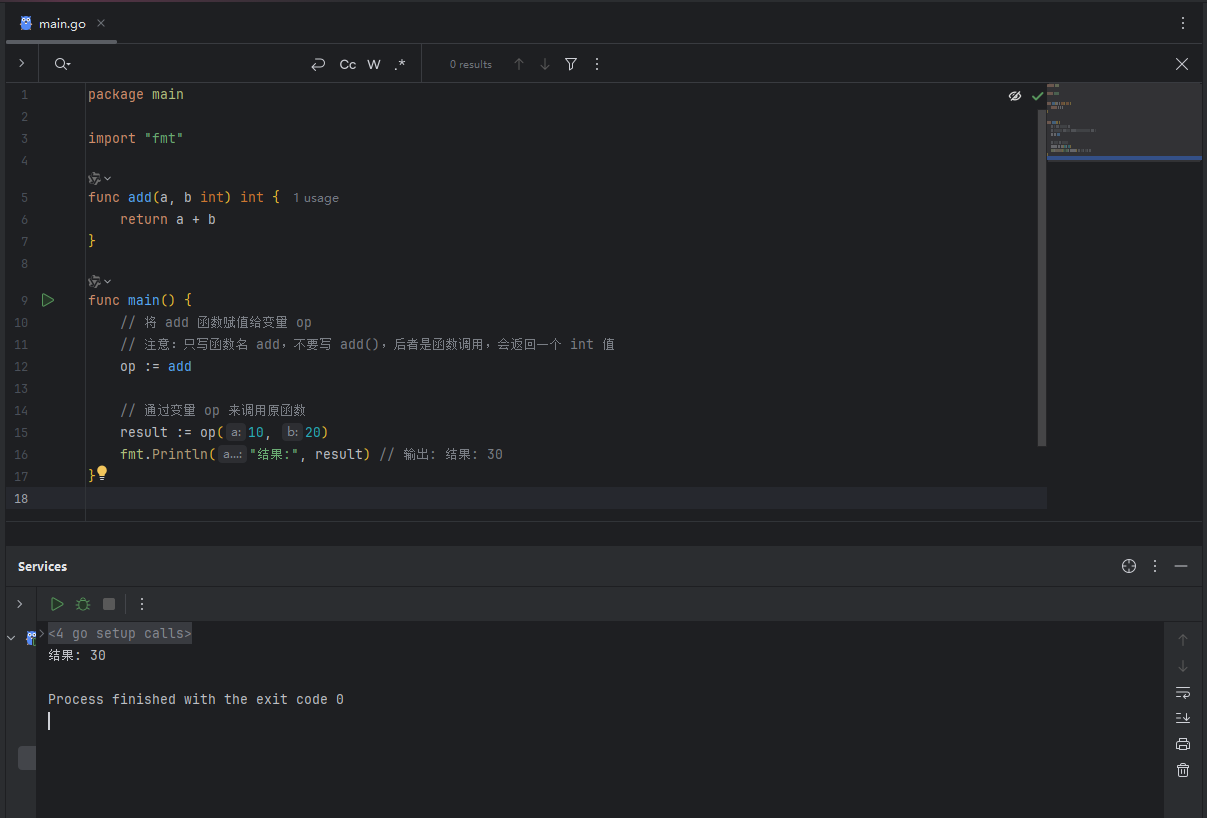The height and width of the screenshot is (818, 1207).
Task: Go to previous search occurrence
Action: click(x=519, y=64)
